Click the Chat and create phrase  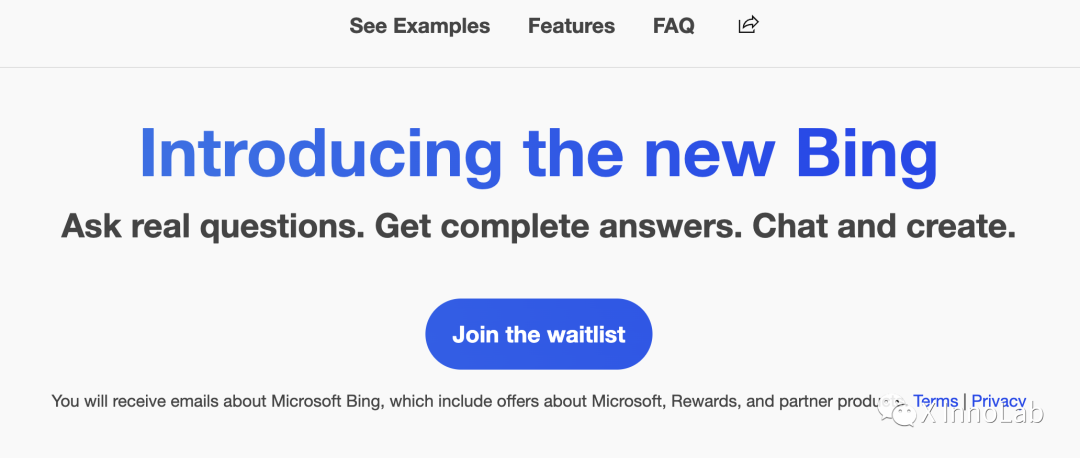pyautogui.click(x=884, y=225)
